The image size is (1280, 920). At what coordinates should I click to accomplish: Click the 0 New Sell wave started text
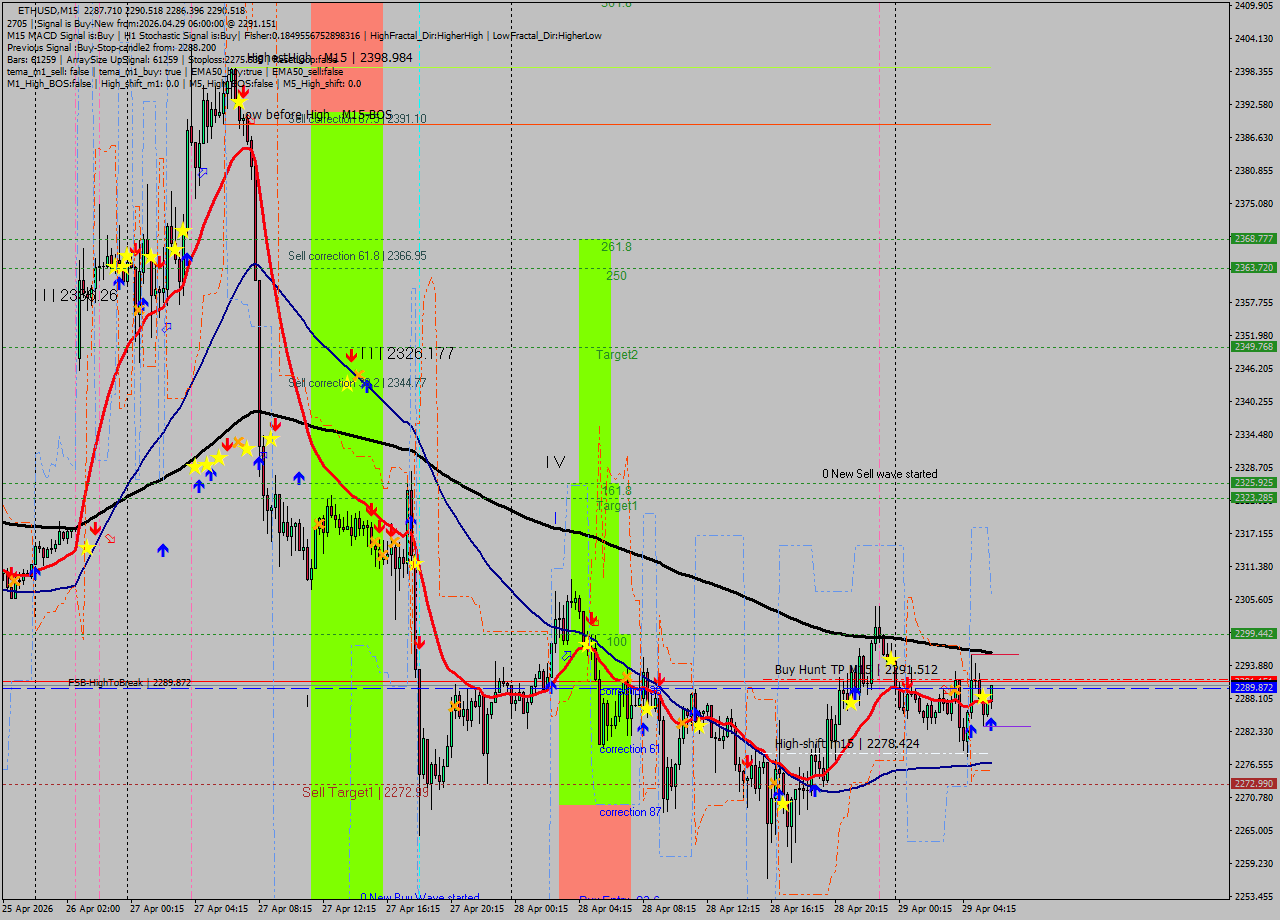tap(880, 474)
